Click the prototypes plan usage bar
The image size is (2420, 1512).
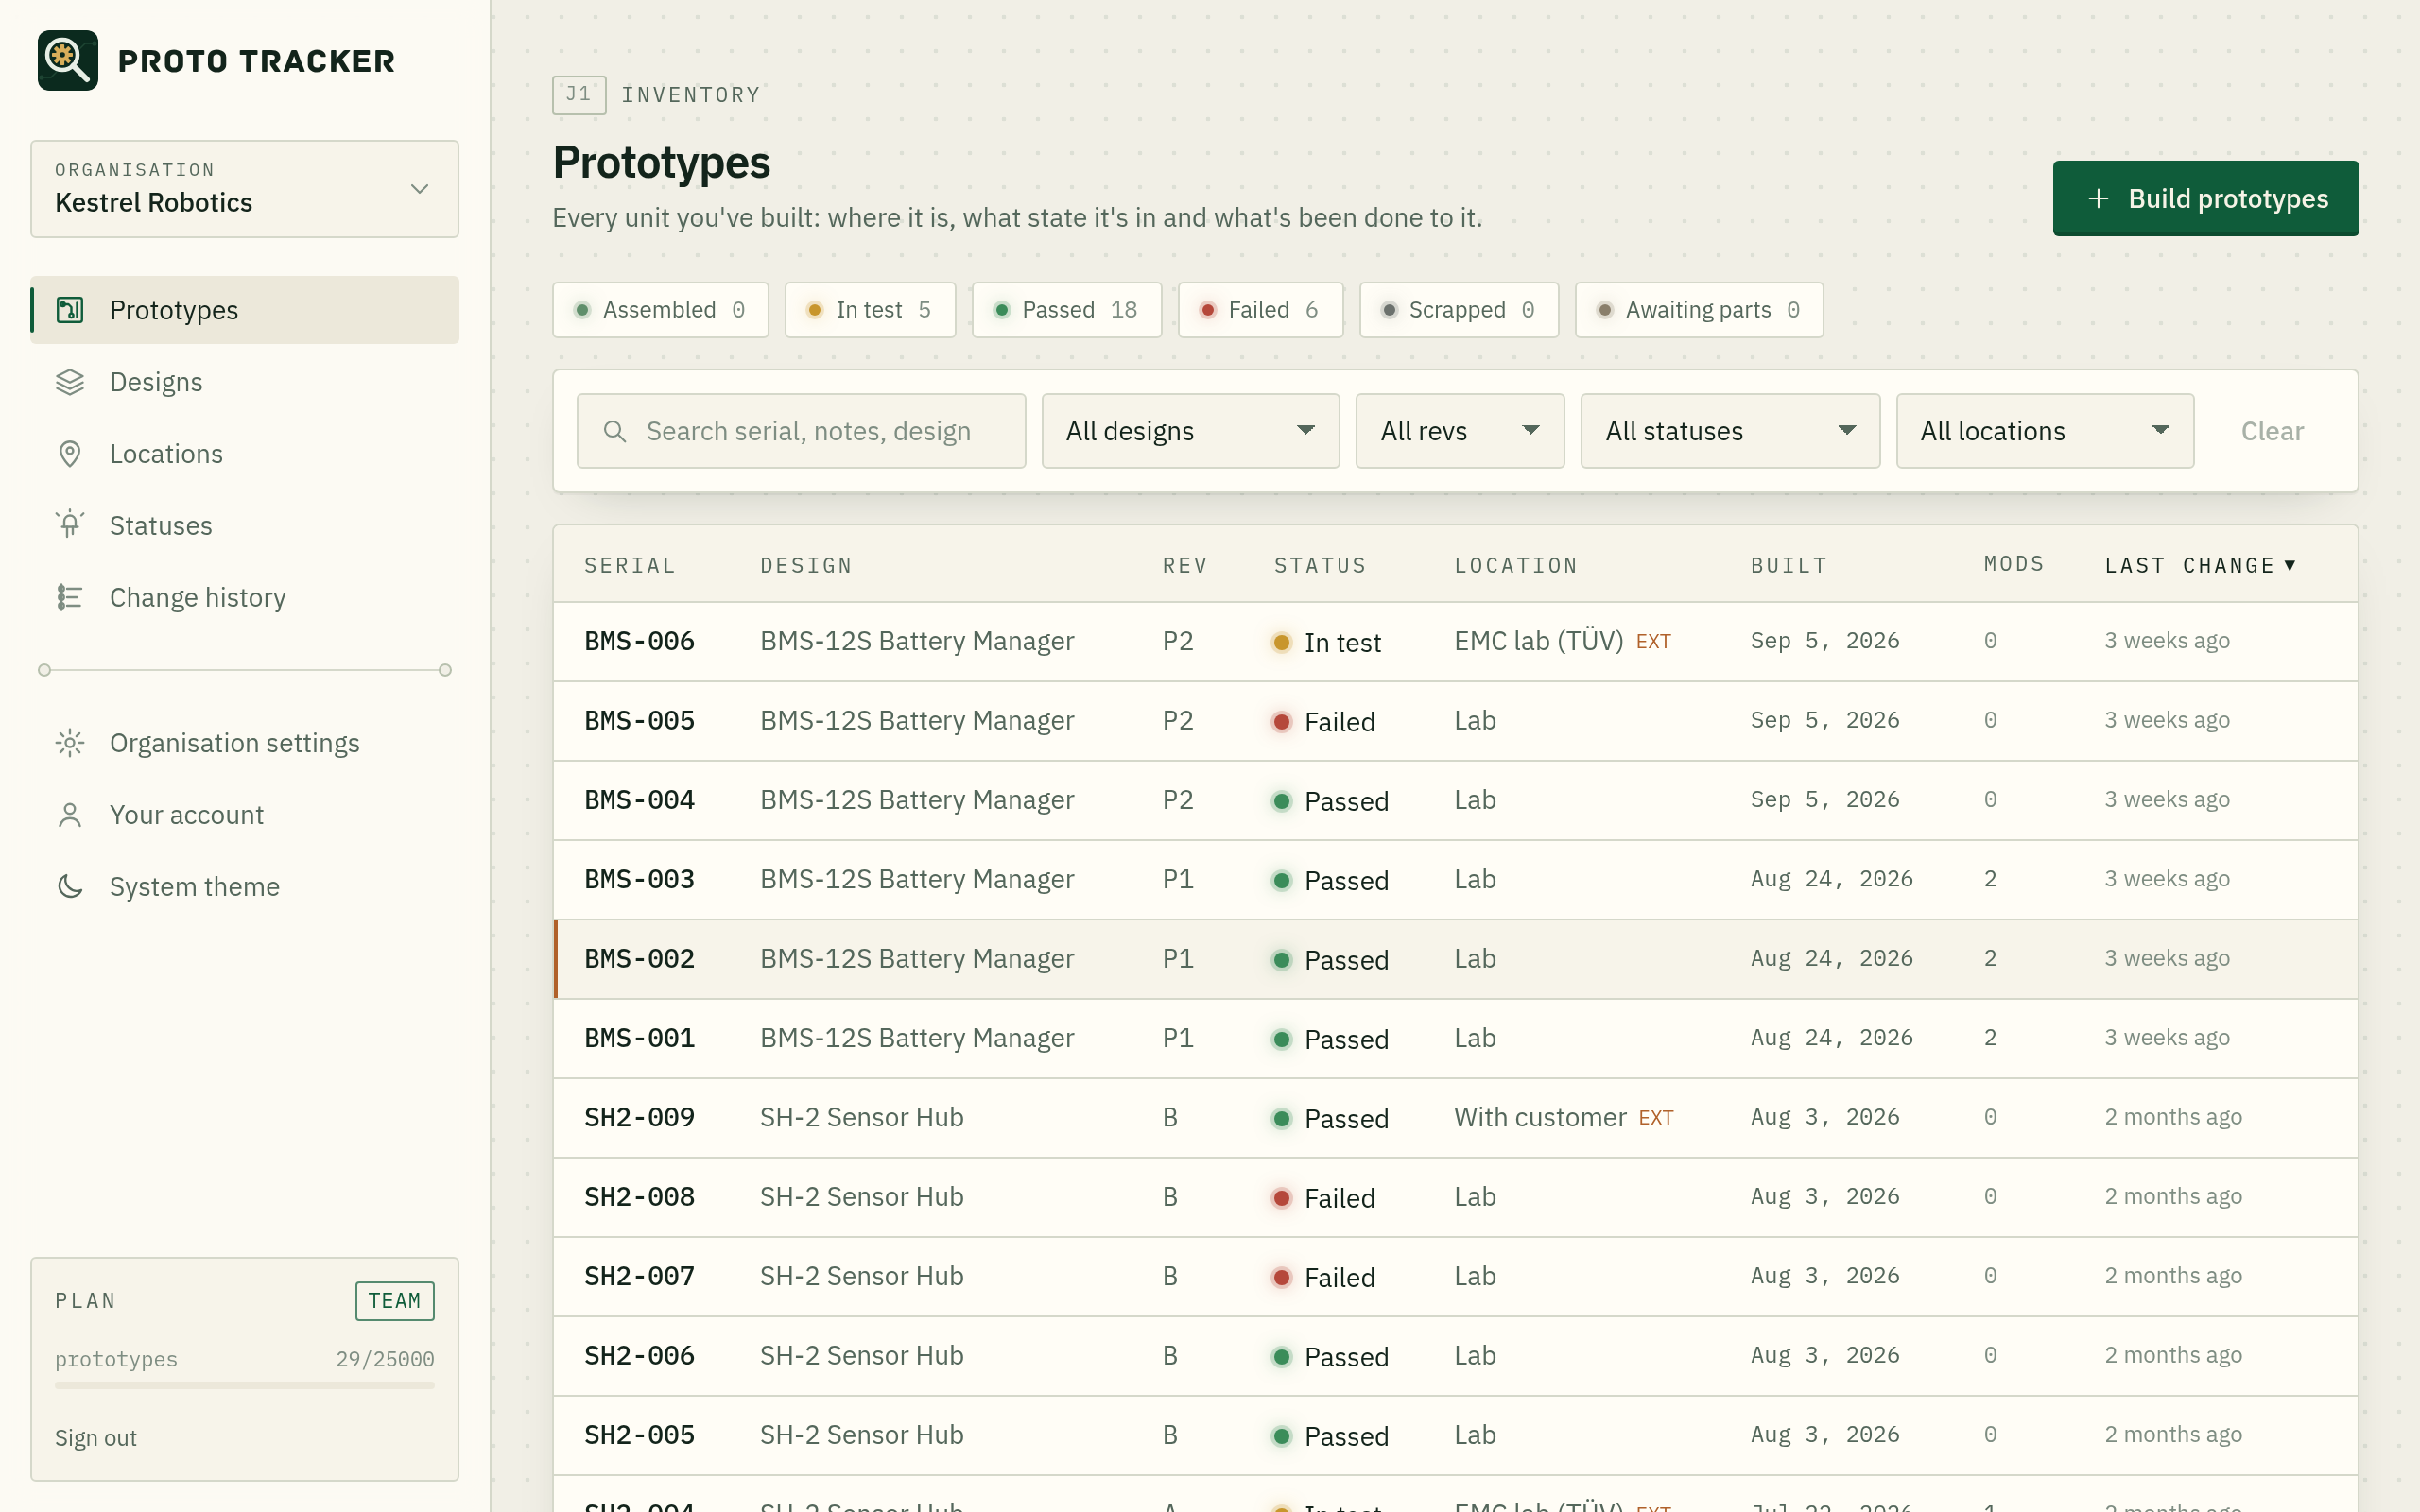tap(245, 1385)
